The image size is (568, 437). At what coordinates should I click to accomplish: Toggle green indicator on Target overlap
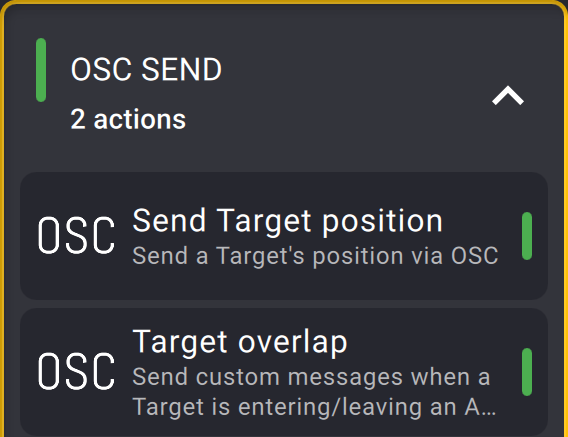(527, 372)
